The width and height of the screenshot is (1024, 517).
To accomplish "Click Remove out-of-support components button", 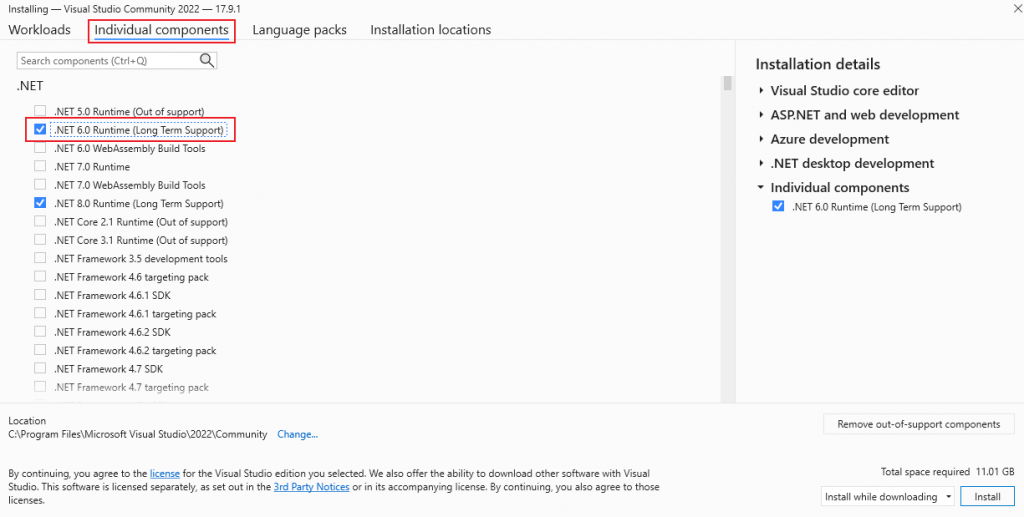I will pos(918,424).
